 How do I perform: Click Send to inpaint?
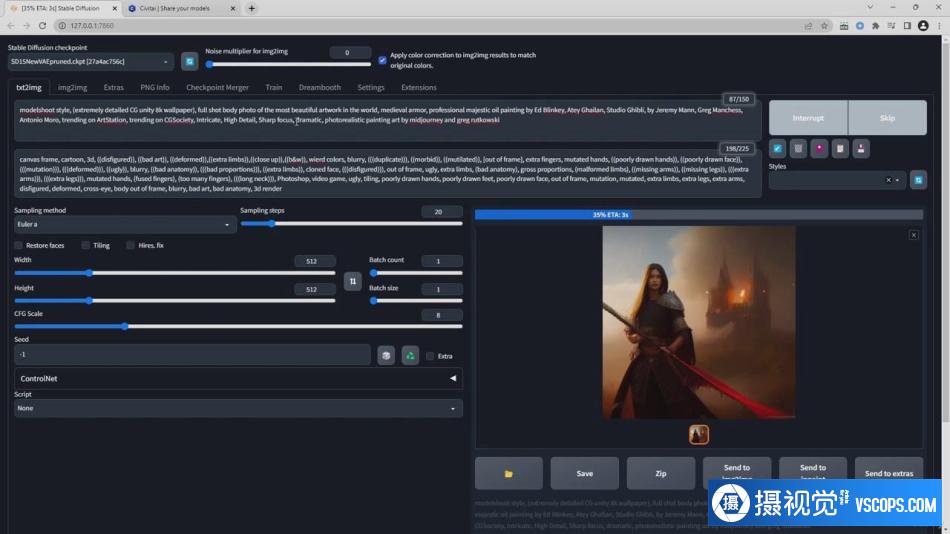point(812,472)
